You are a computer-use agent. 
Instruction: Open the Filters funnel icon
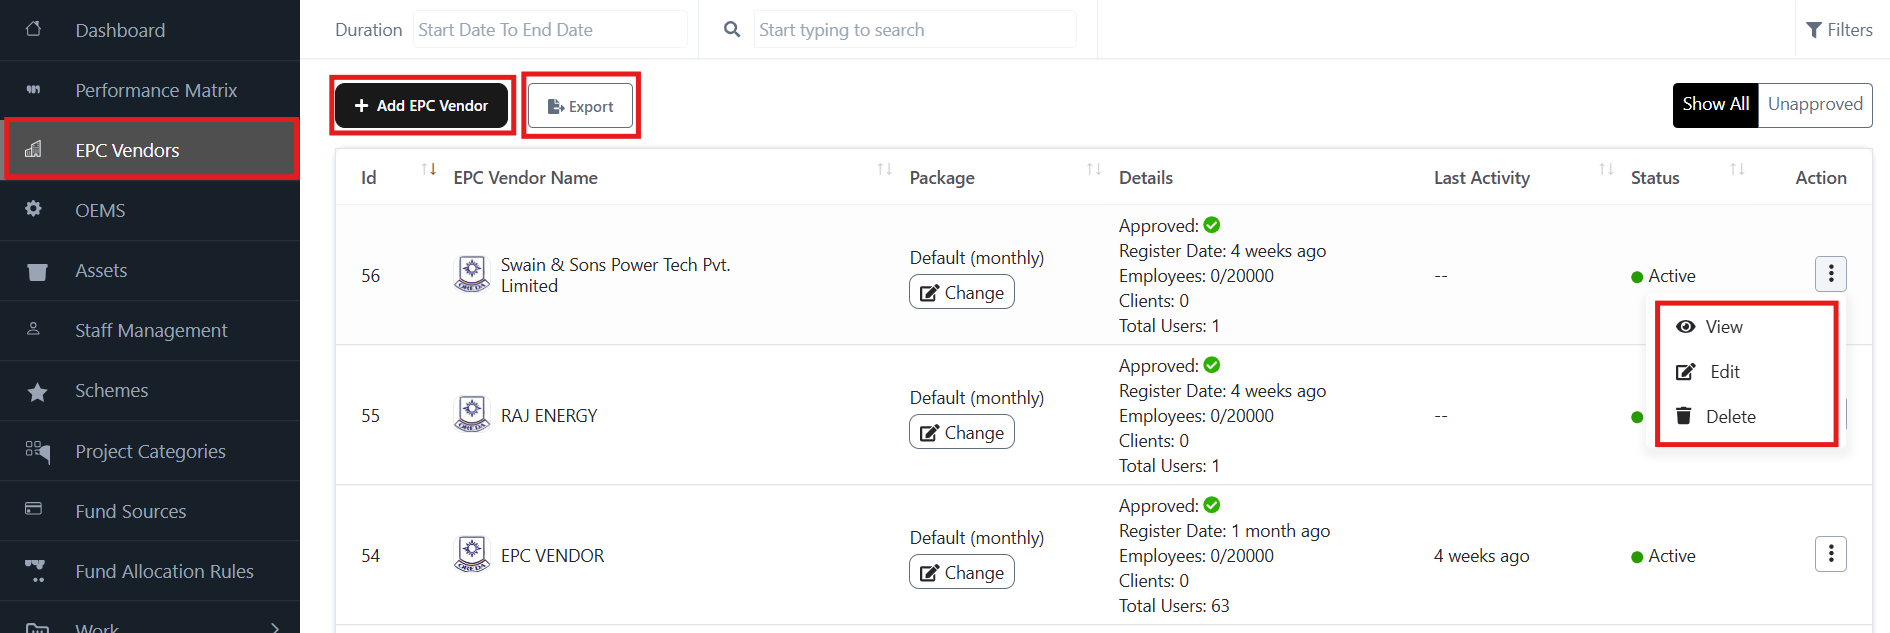1813,30
